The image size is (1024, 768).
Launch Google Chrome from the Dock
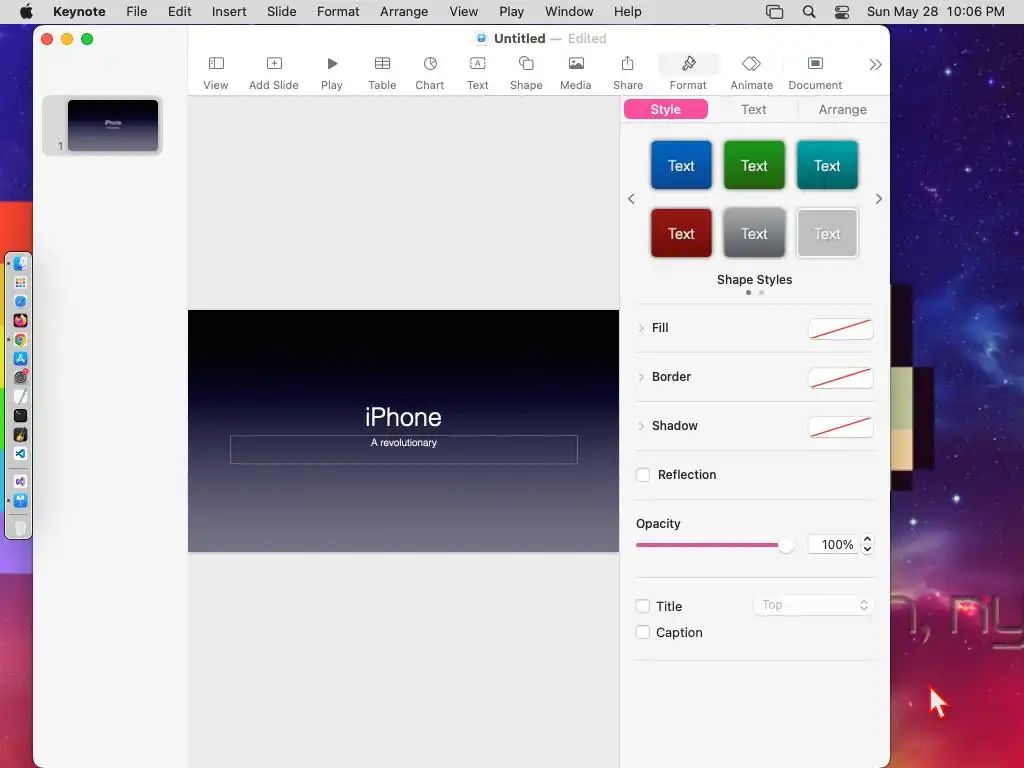[x=20, y=340]
